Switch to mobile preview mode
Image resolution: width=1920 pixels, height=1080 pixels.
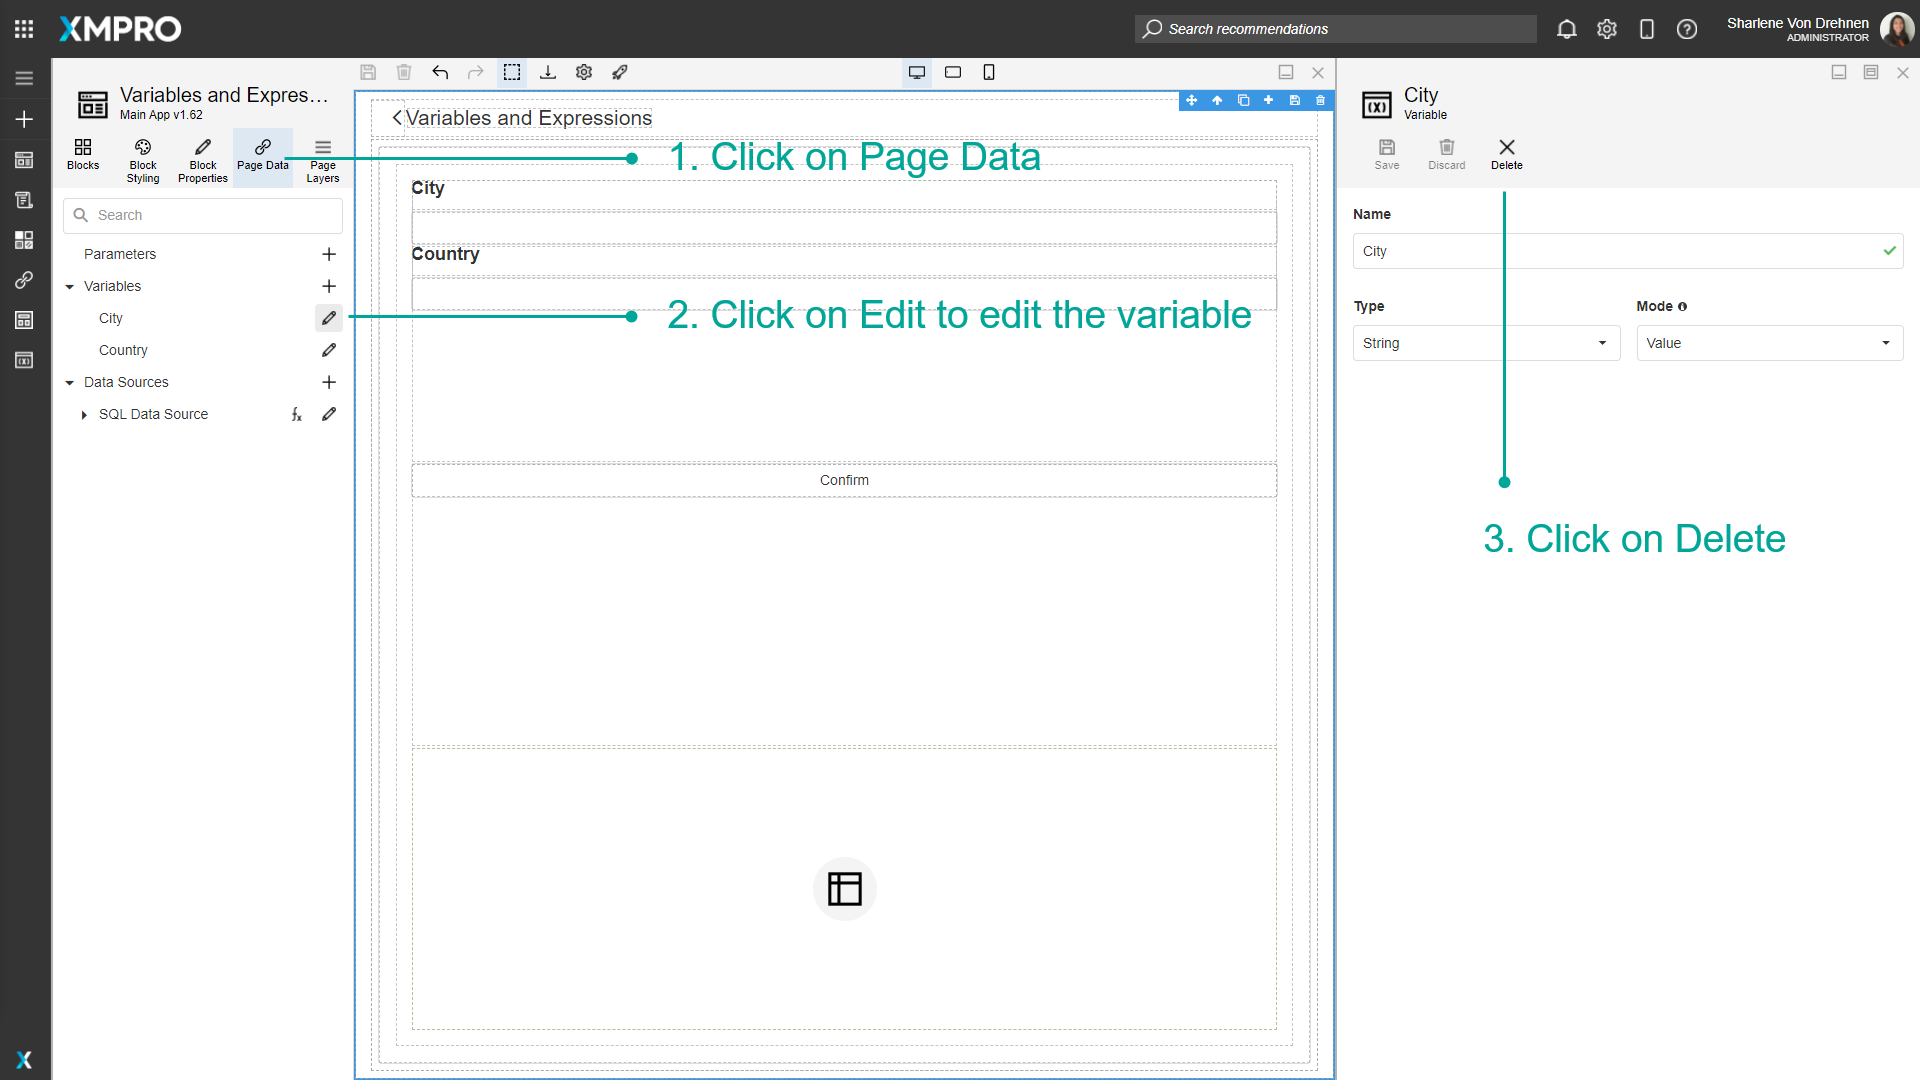989,72
